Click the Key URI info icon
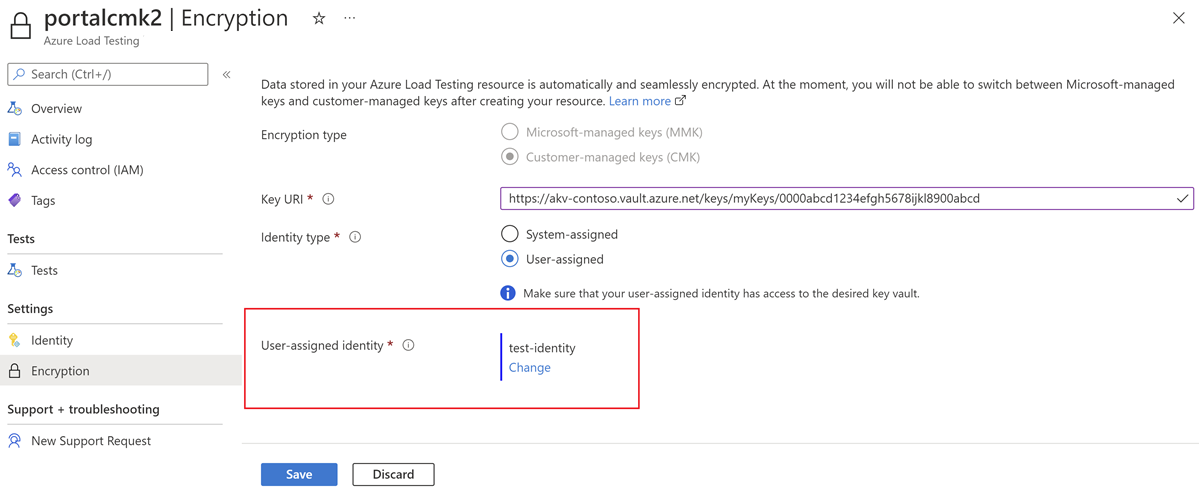 328,199
